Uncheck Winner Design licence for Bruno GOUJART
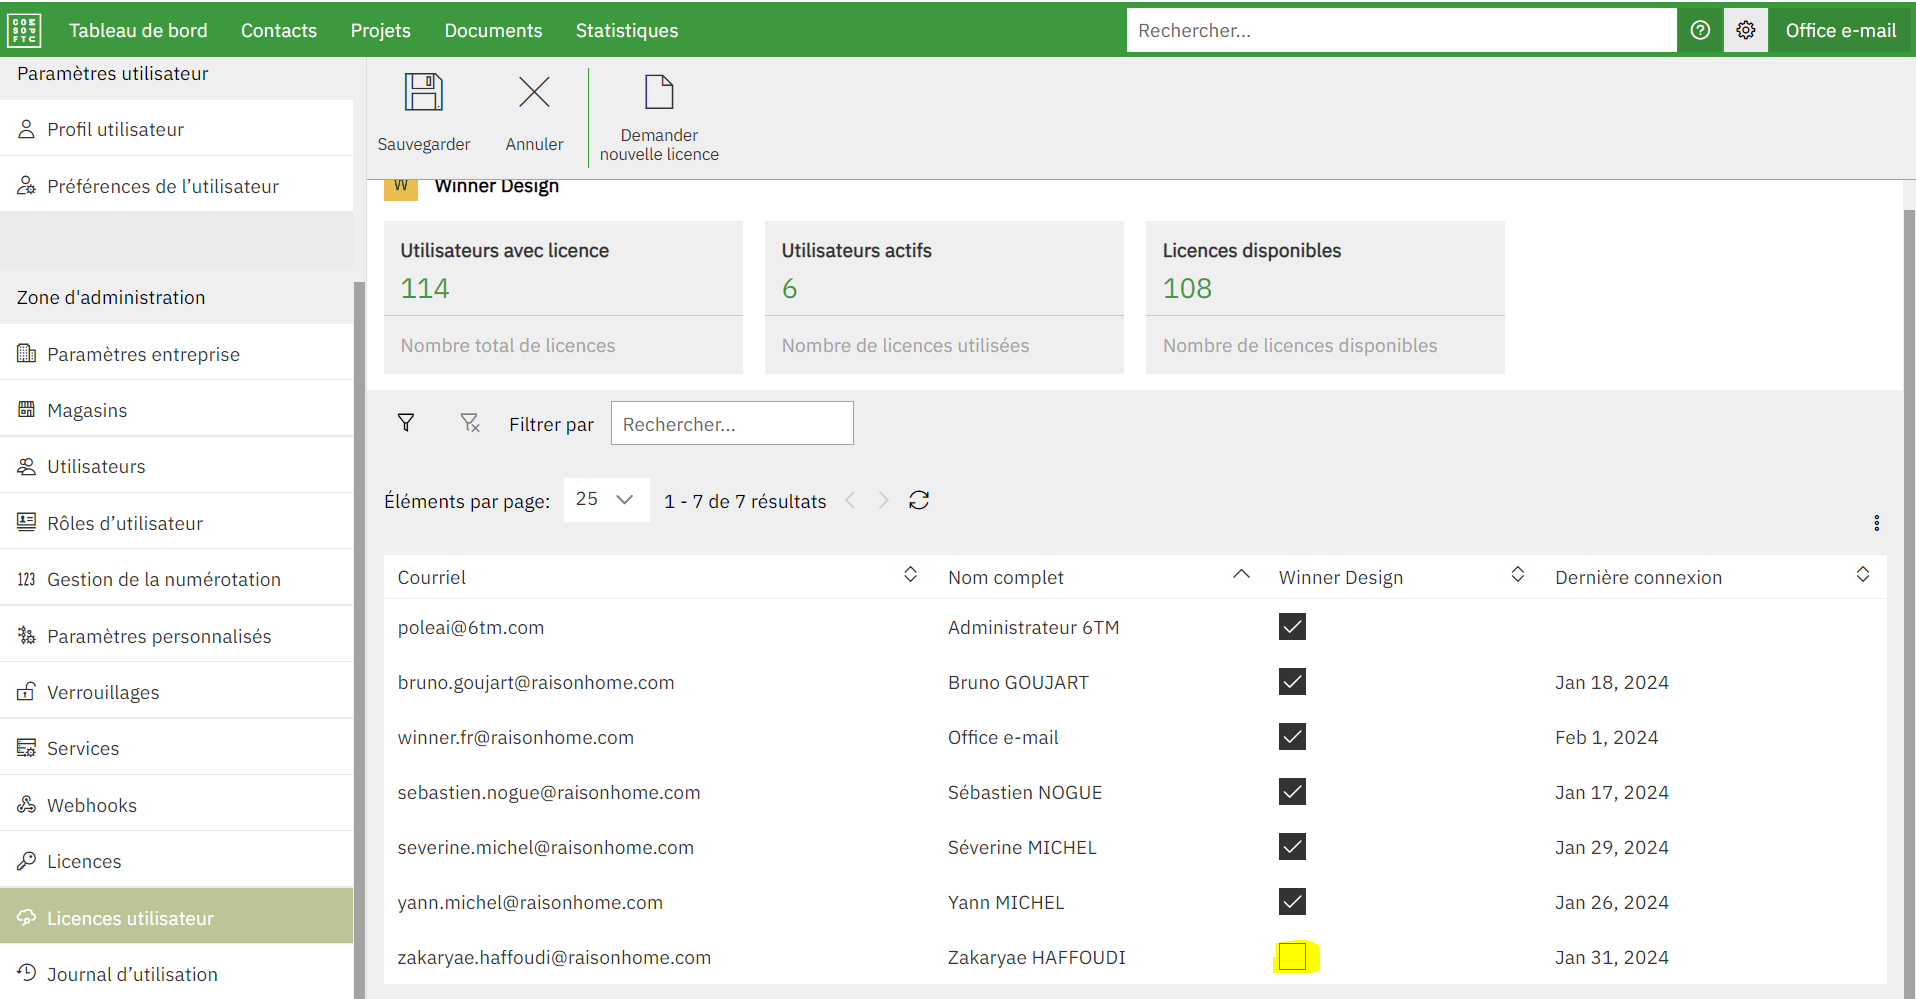This screenshot has height=999, width=1916. 1292,682
